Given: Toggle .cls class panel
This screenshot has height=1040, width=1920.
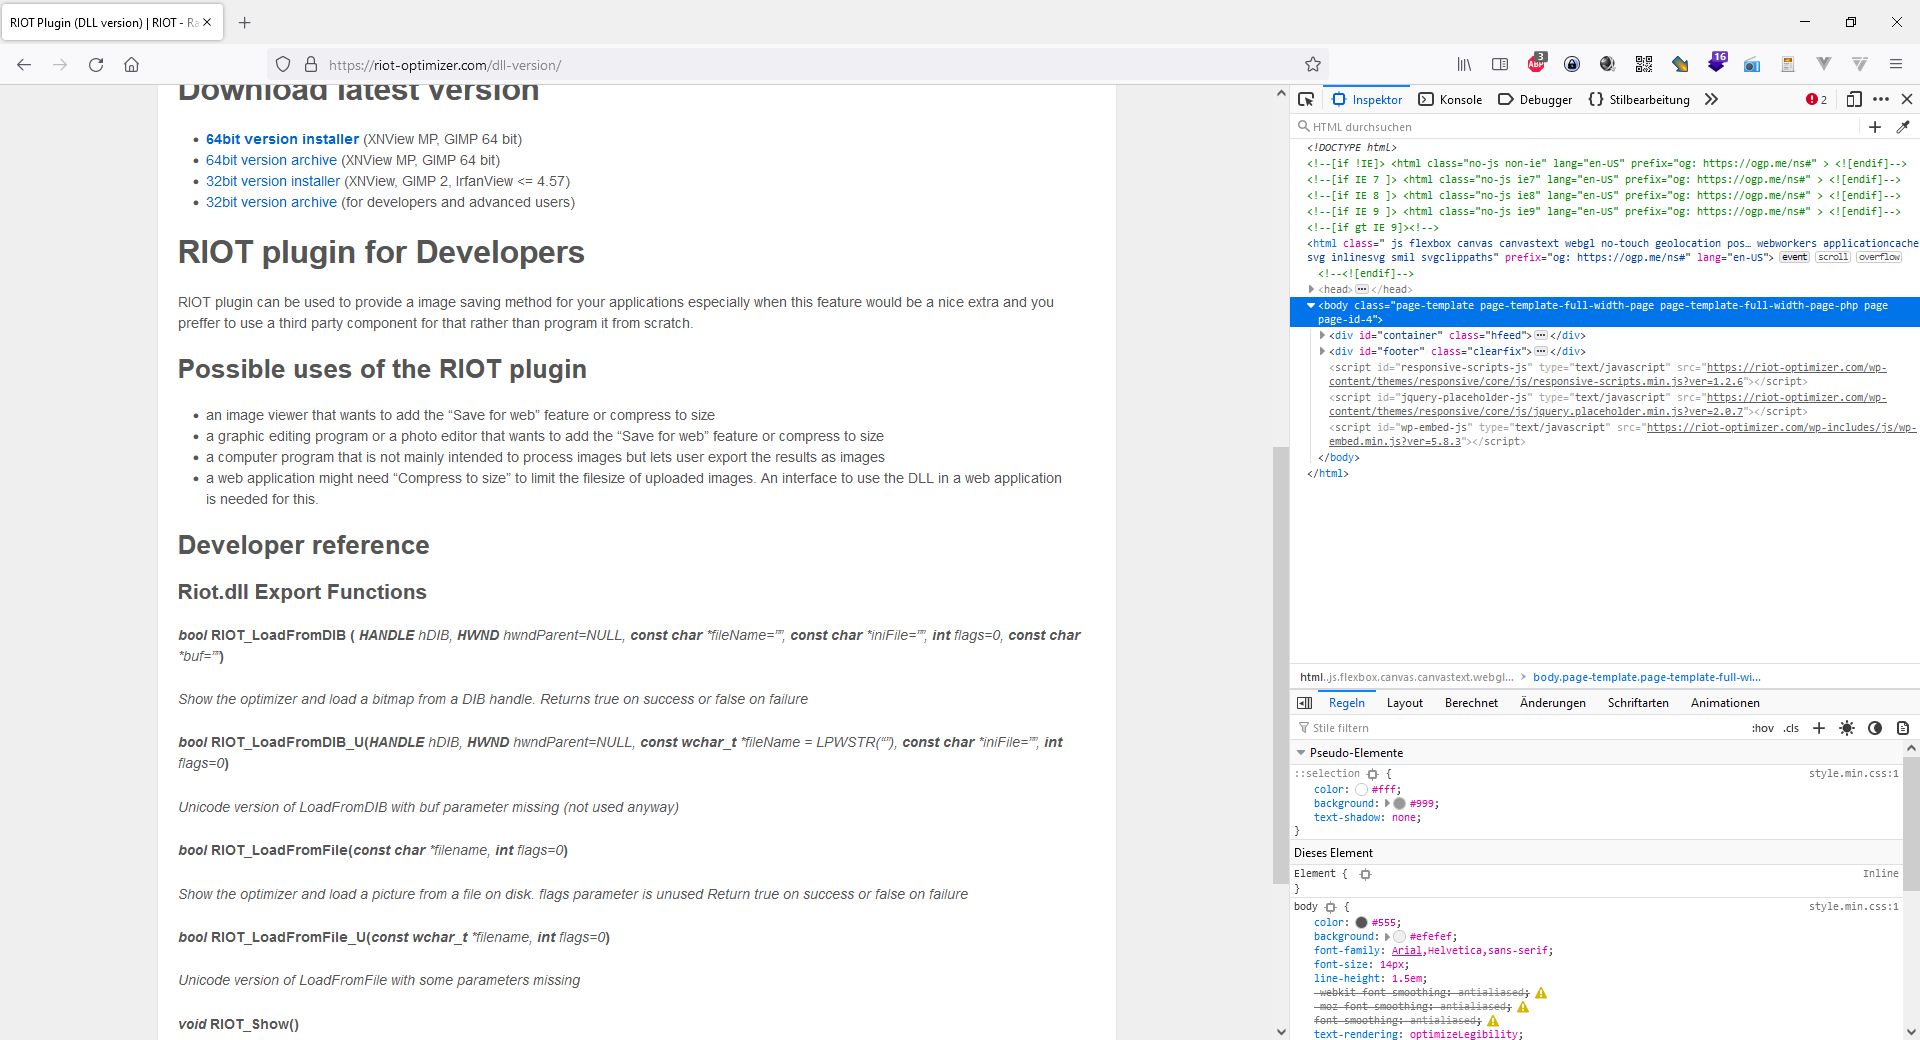Looking at the screenshot, I should coord(1791,728).
